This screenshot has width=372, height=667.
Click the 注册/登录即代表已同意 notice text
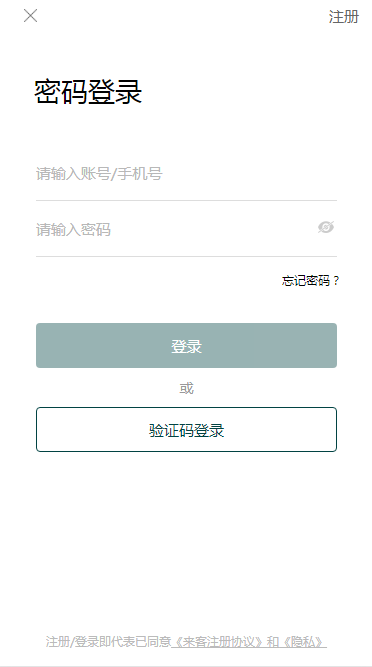point(108,641)
